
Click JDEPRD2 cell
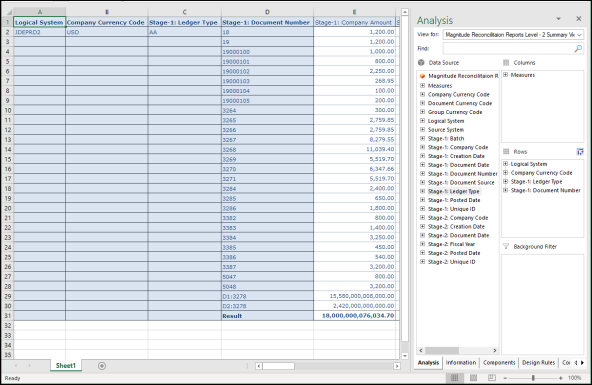click(39, 32)
